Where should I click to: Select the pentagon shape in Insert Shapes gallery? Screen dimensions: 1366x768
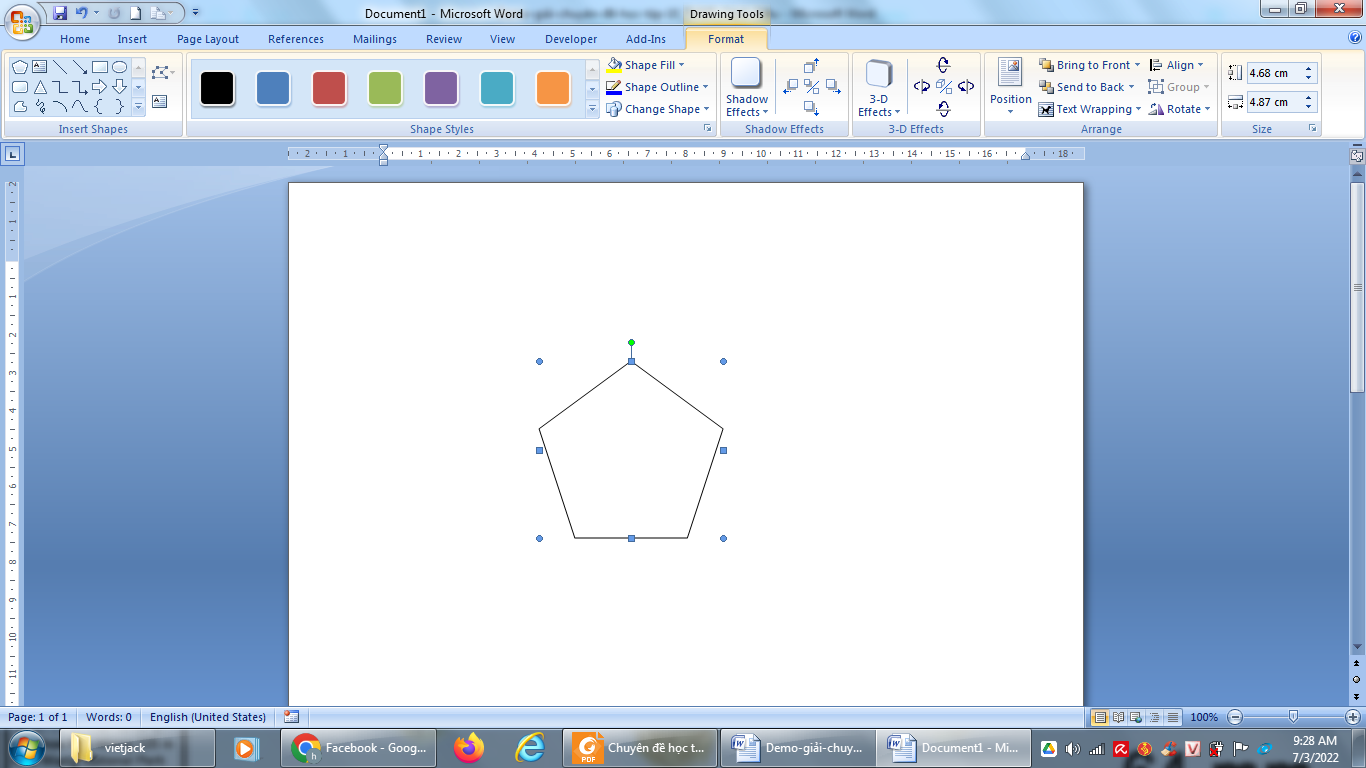coord(19,67)
